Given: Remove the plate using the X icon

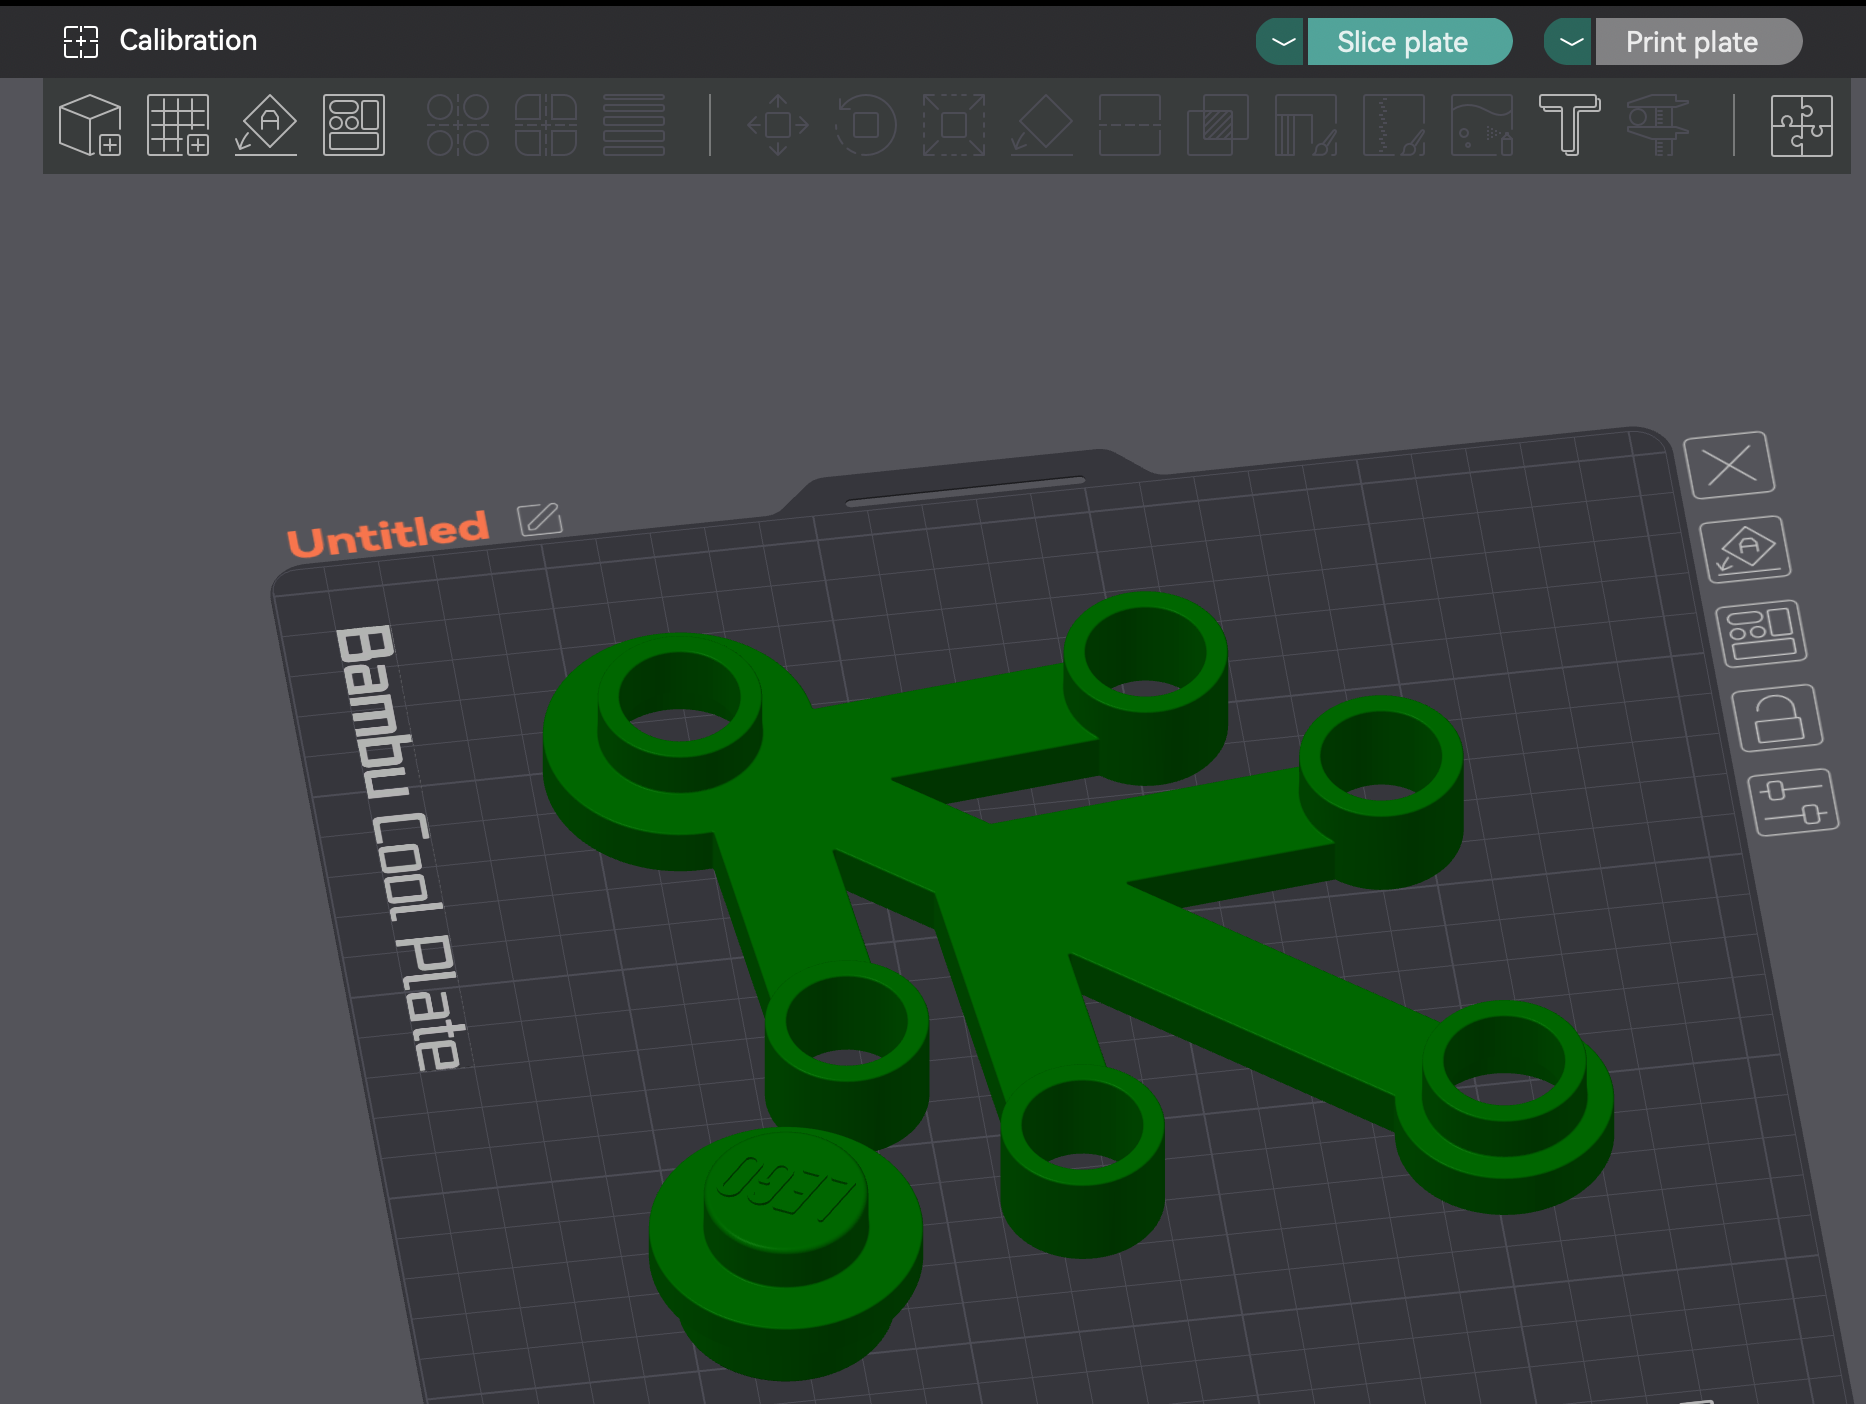Looking at the screenshot, I should pos(1729,465).
